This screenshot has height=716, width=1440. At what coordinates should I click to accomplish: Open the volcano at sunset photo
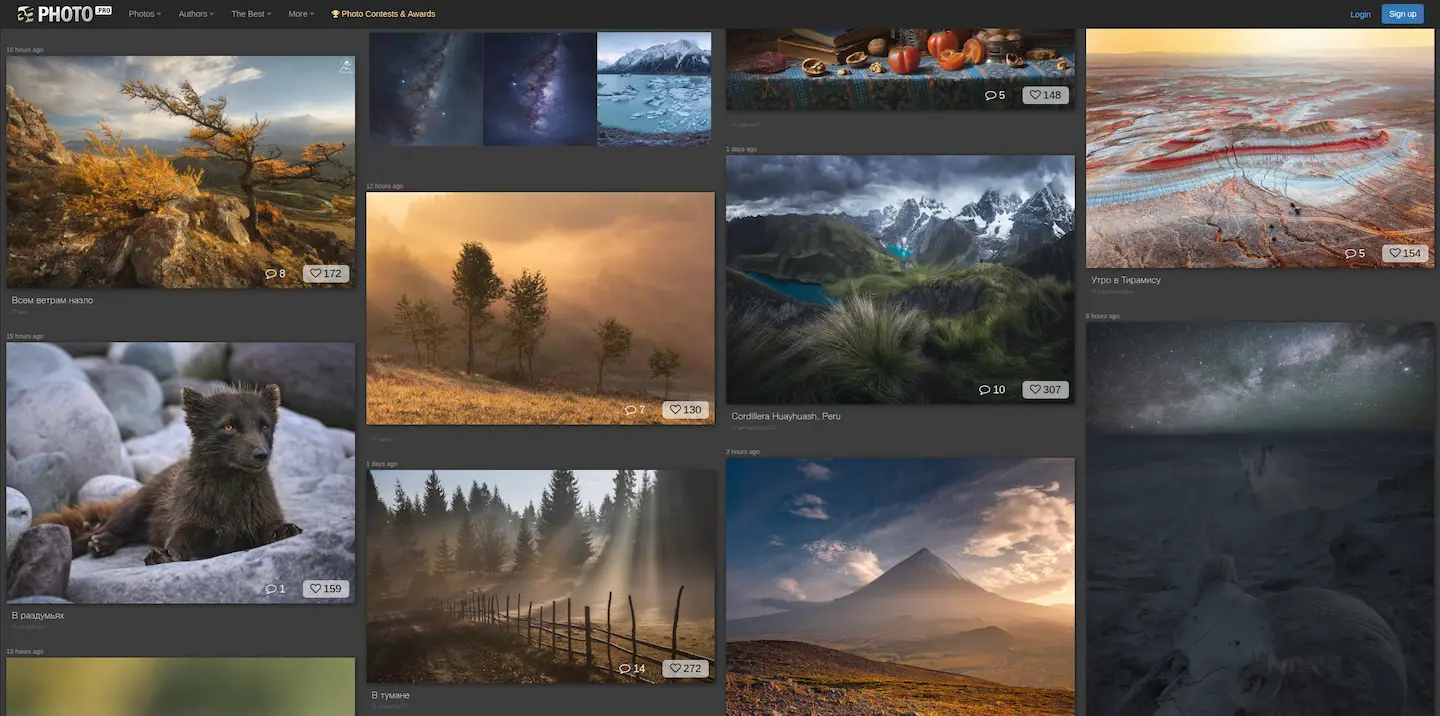coord(900,587)
